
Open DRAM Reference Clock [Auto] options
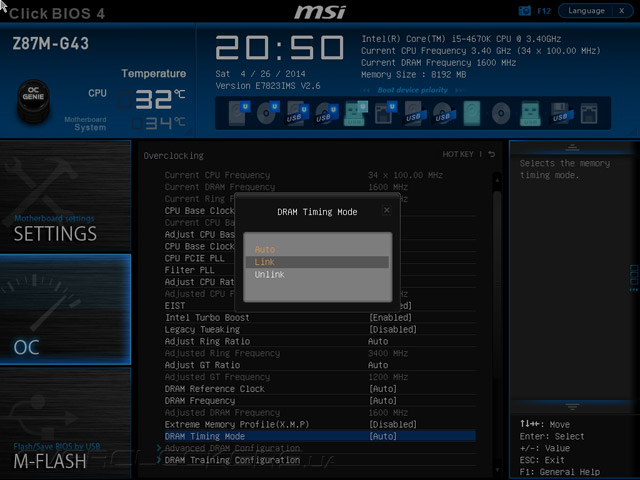(x=383, y=389)
